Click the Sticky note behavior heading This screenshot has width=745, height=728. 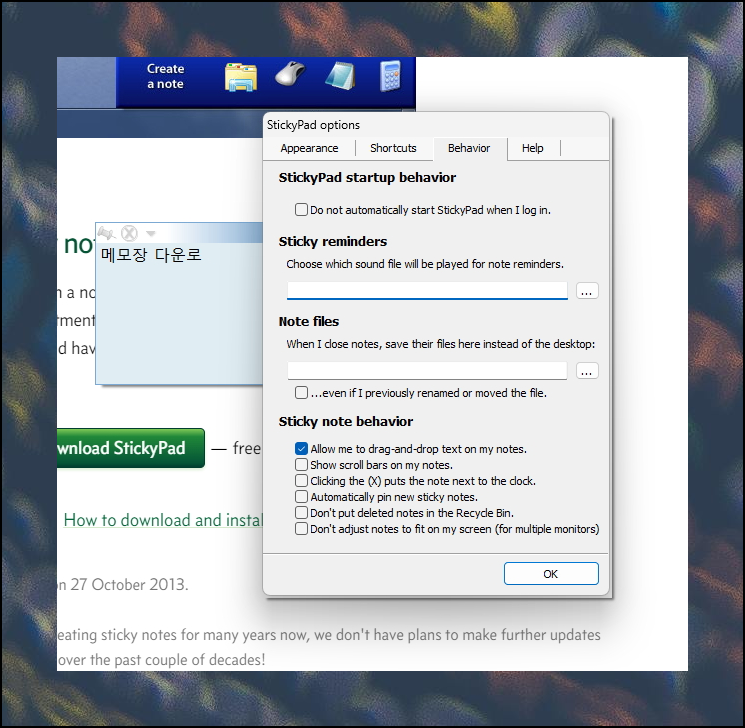pos(346,421)
